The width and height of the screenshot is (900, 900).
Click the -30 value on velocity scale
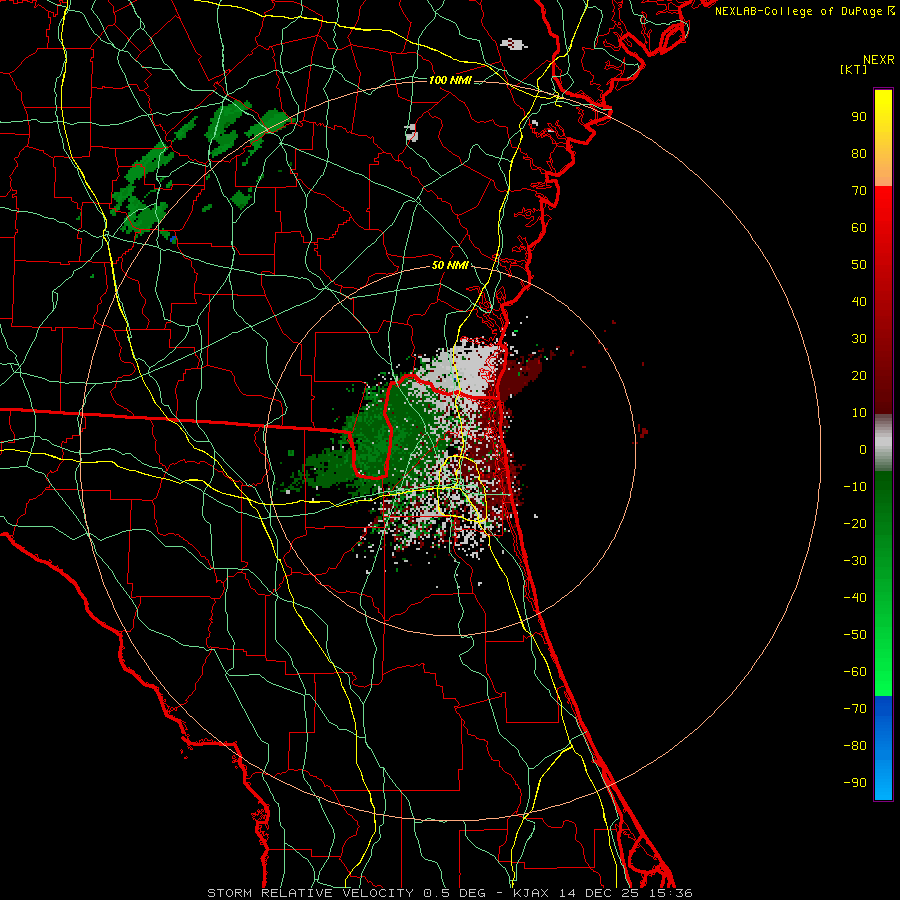coord(855,561)
